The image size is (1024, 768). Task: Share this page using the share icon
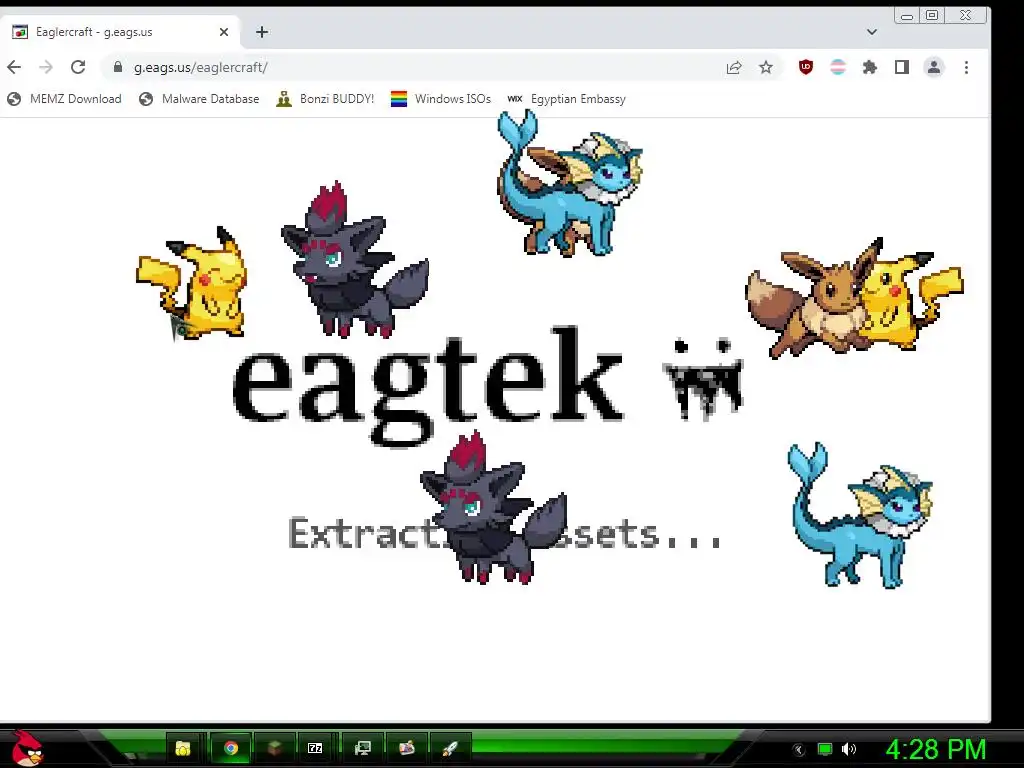pyautogui.click(x=734, y=67)
